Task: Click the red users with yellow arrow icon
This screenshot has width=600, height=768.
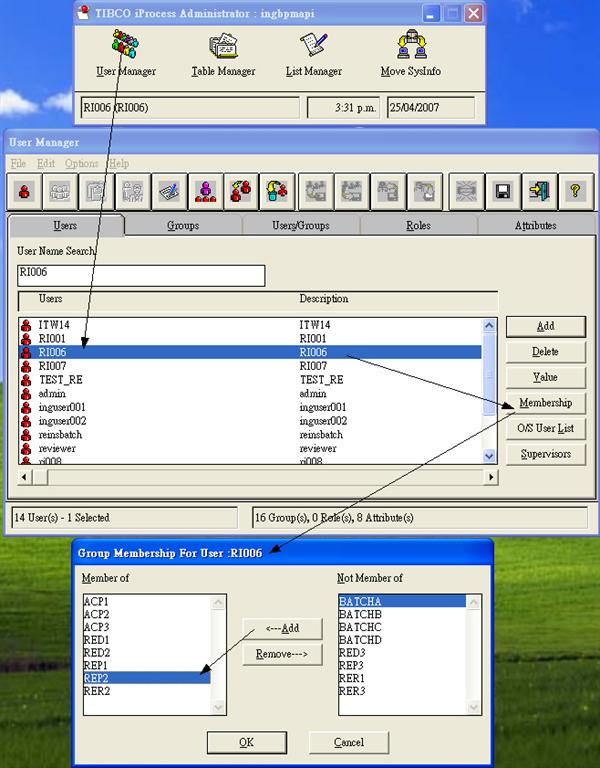Action: [241, 191]
